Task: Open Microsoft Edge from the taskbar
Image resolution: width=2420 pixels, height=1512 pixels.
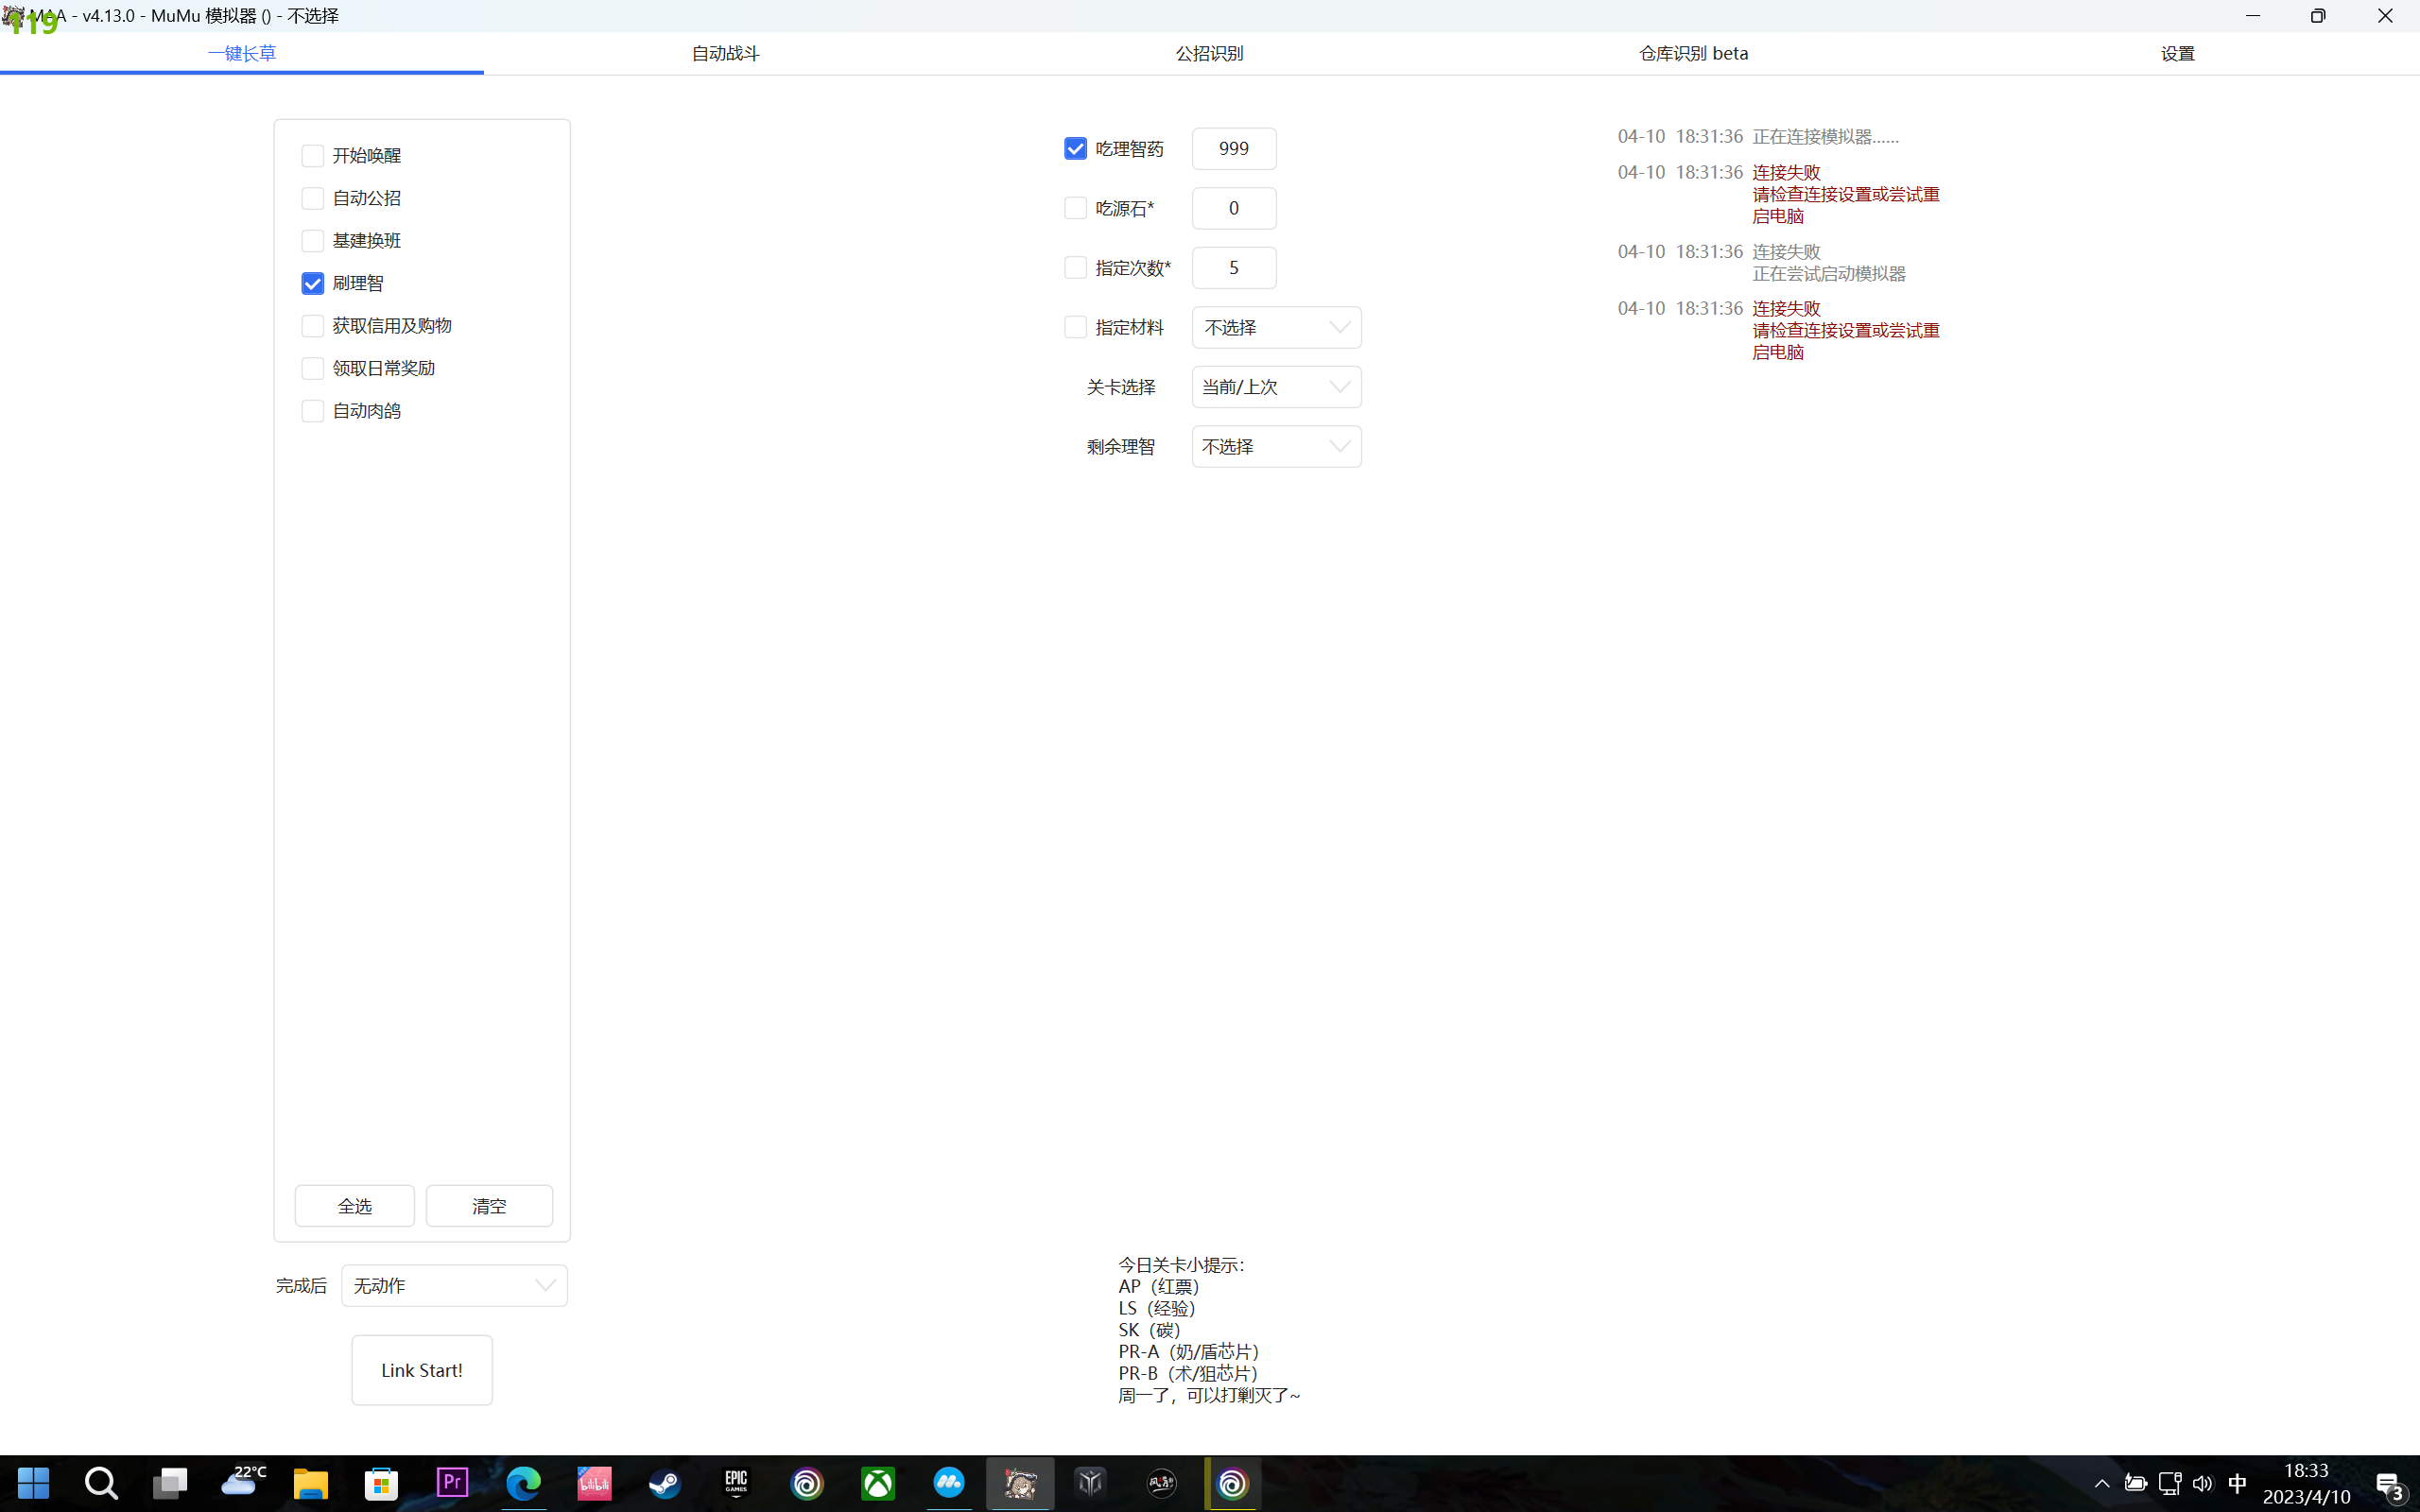Action: [523, 1484]
